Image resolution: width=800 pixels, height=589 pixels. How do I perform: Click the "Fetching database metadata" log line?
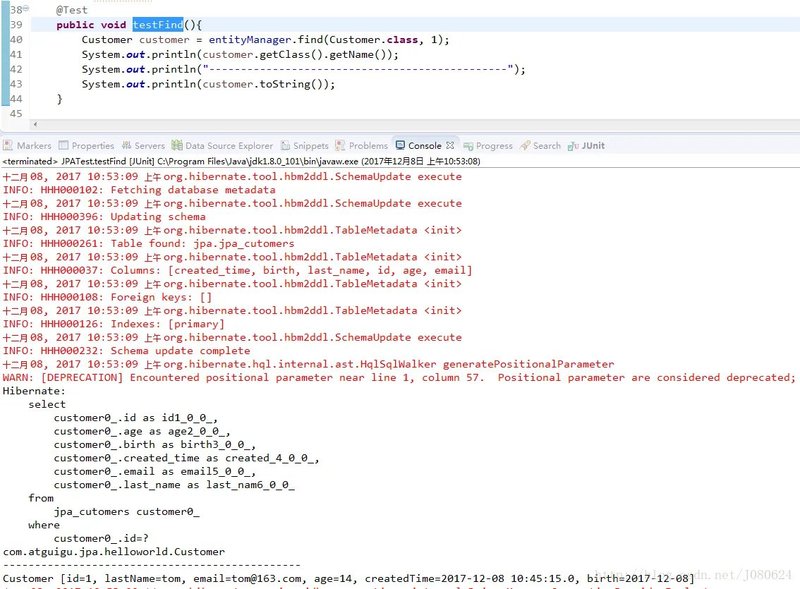pyautogui.click(x=139, y=190)
